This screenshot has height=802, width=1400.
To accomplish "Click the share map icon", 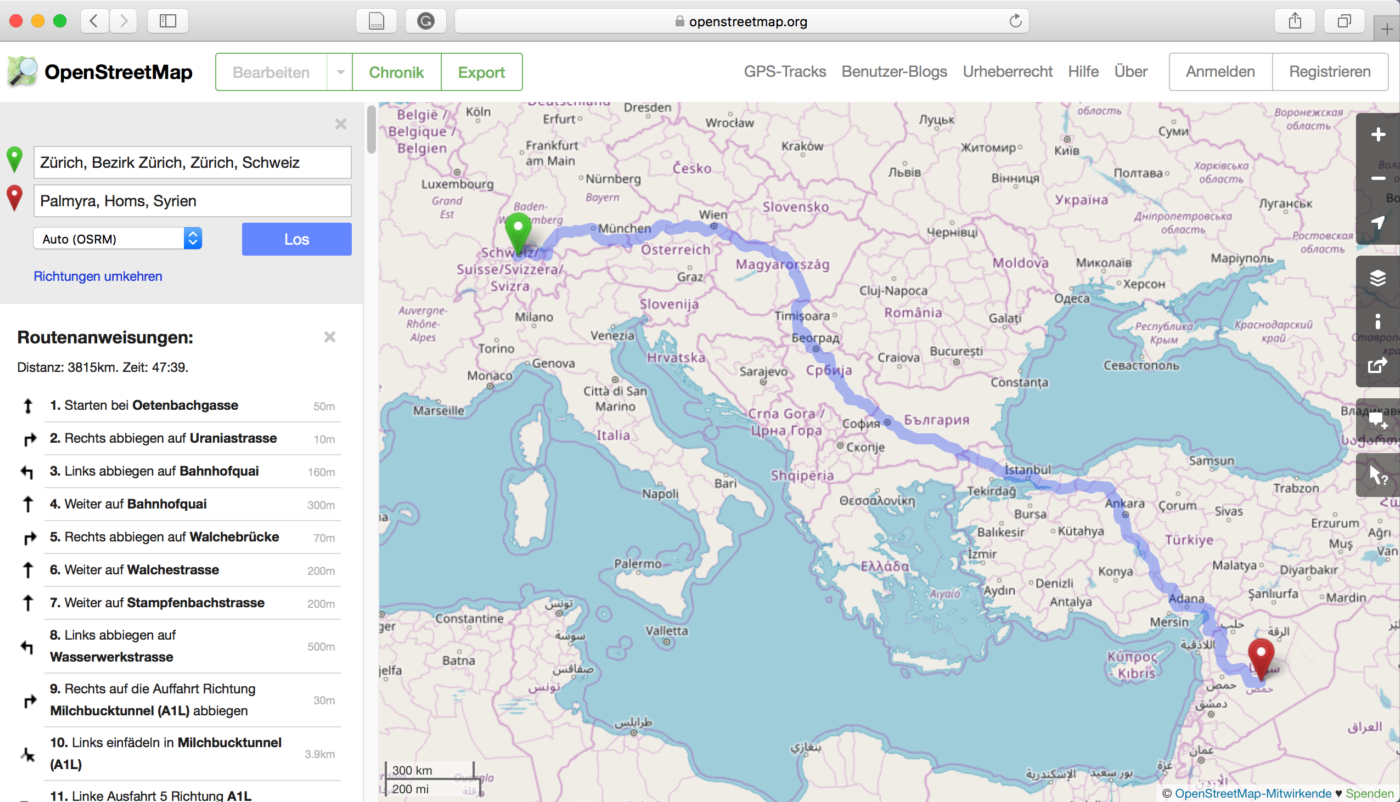I will (x=1378, y=366).
